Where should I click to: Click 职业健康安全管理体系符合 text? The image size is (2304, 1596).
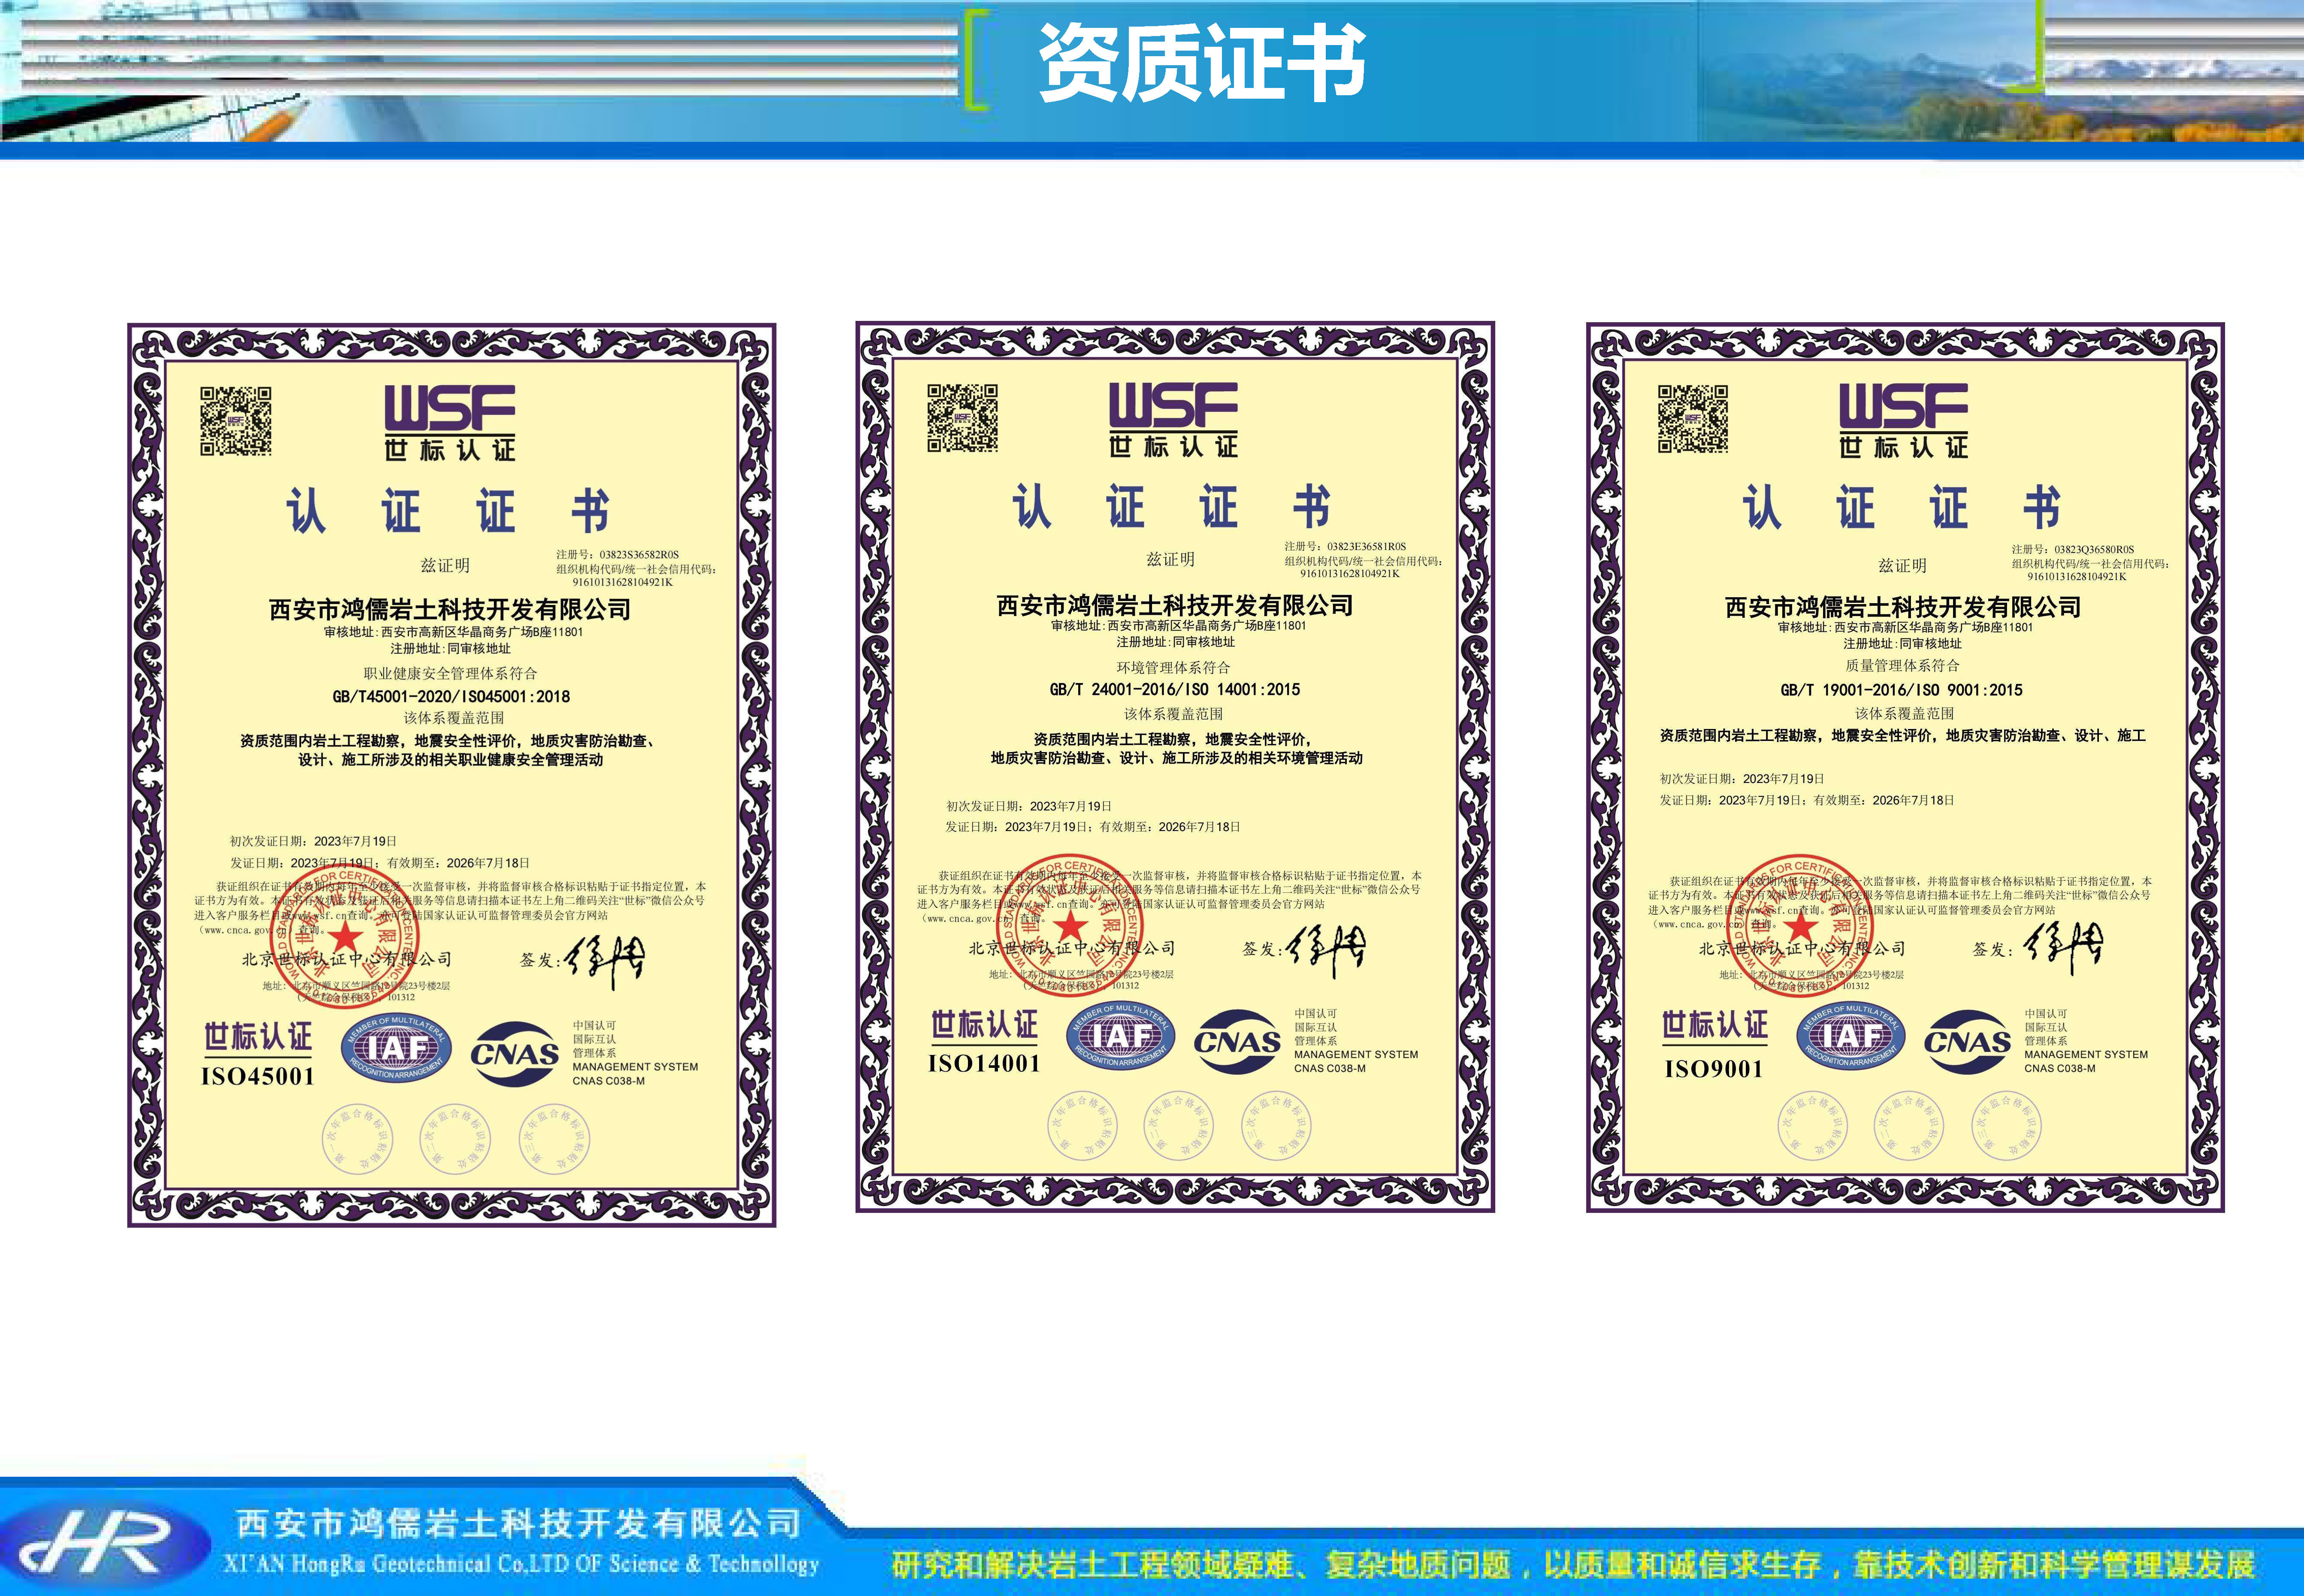(450, 673)
